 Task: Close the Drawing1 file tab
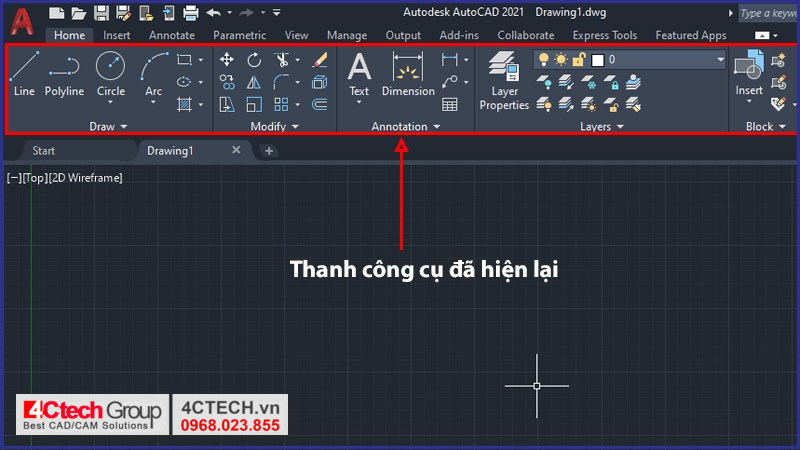tap(236, 150)
